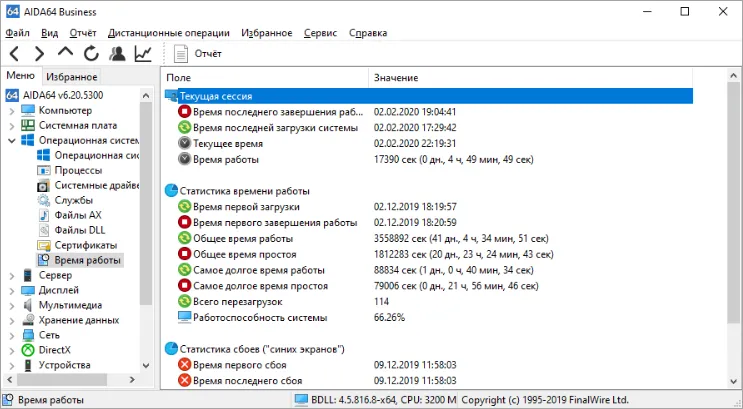
Task: Open the Отчёт menu in menu bar
Action: 83,33
